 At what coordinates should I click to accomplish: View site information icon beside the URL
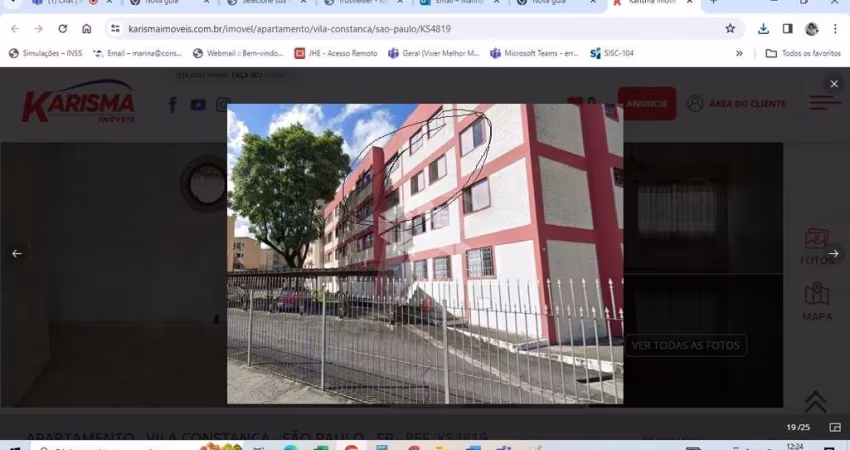(x=115, y=29)
